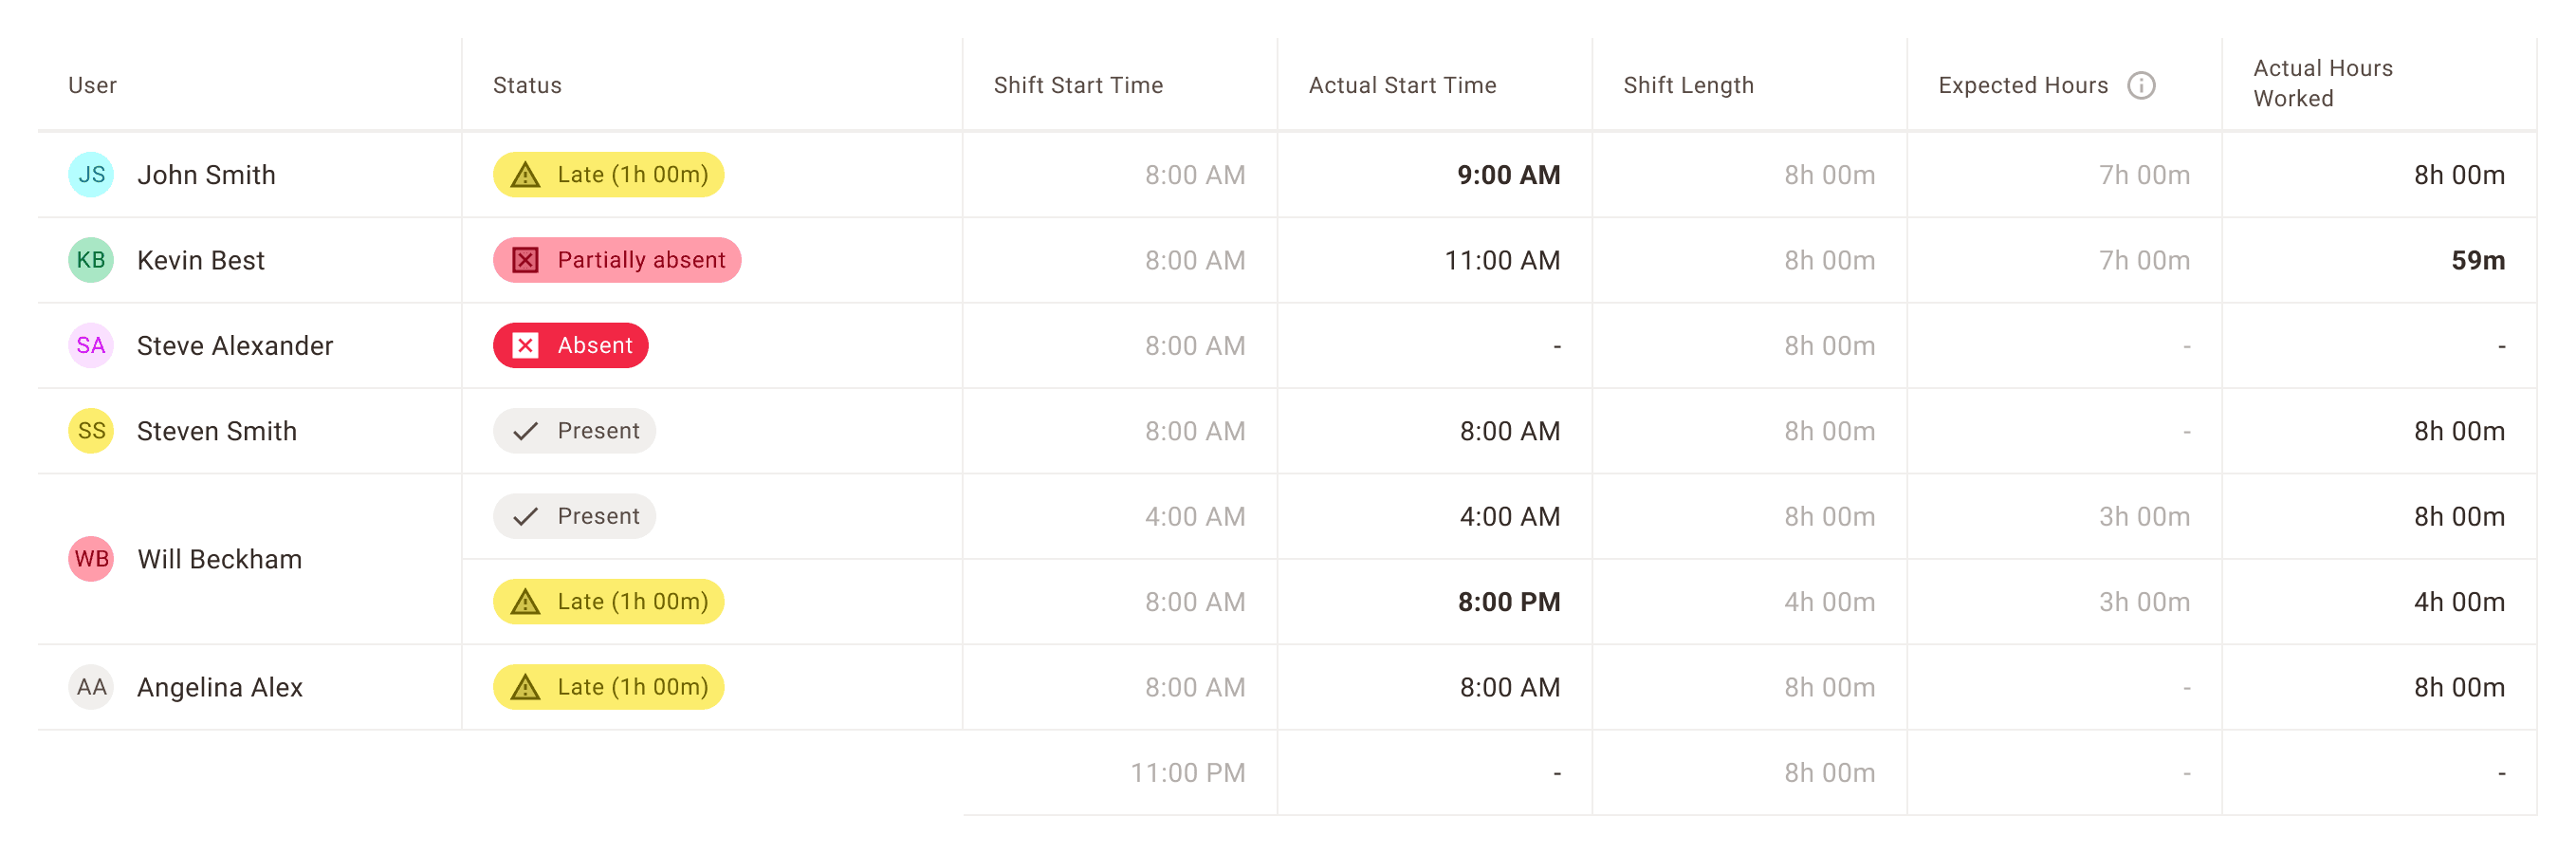Click Kevin Best's 59m actual hours value
The height and width of the screenshot is (854, 2576).
point(2477,260)
